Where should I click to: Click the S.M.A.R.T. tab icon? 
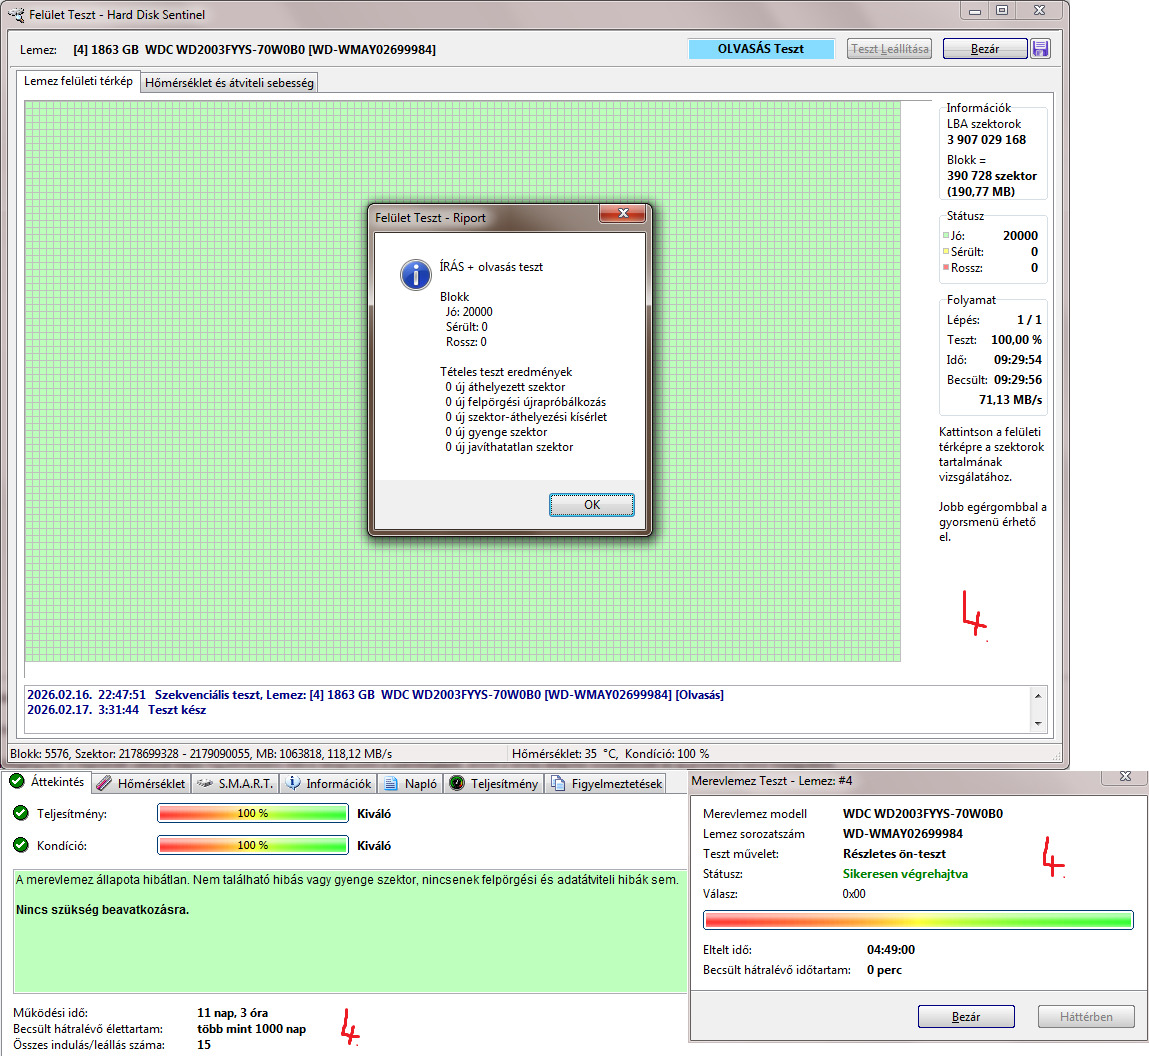(204, 783)
